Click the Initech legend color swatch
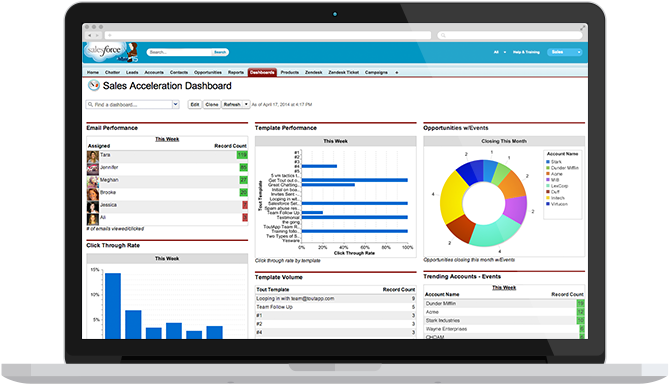 (548, 198)
